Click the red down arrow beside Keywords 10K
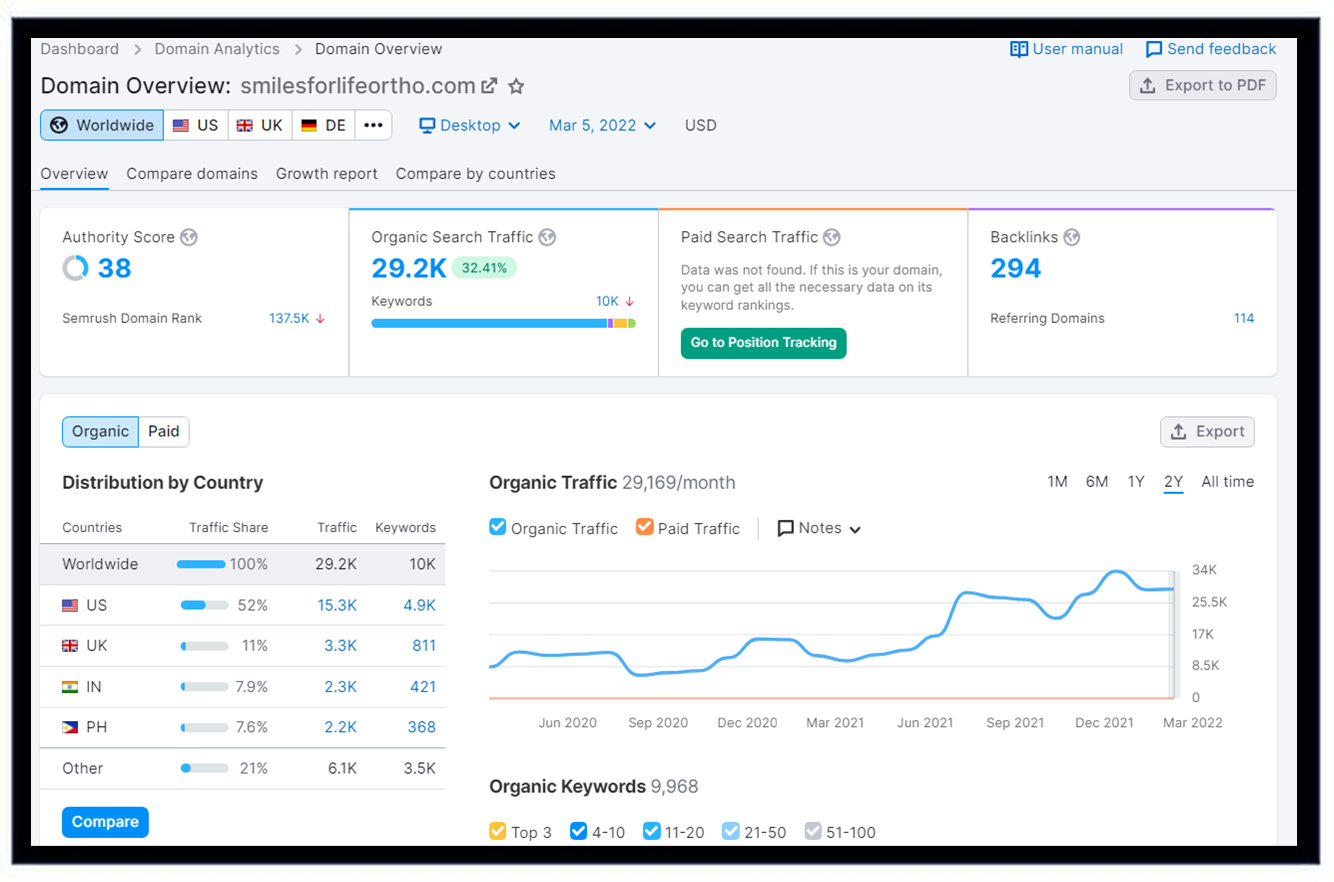Screen dimensions: 1334x882 tap(630, 301)
